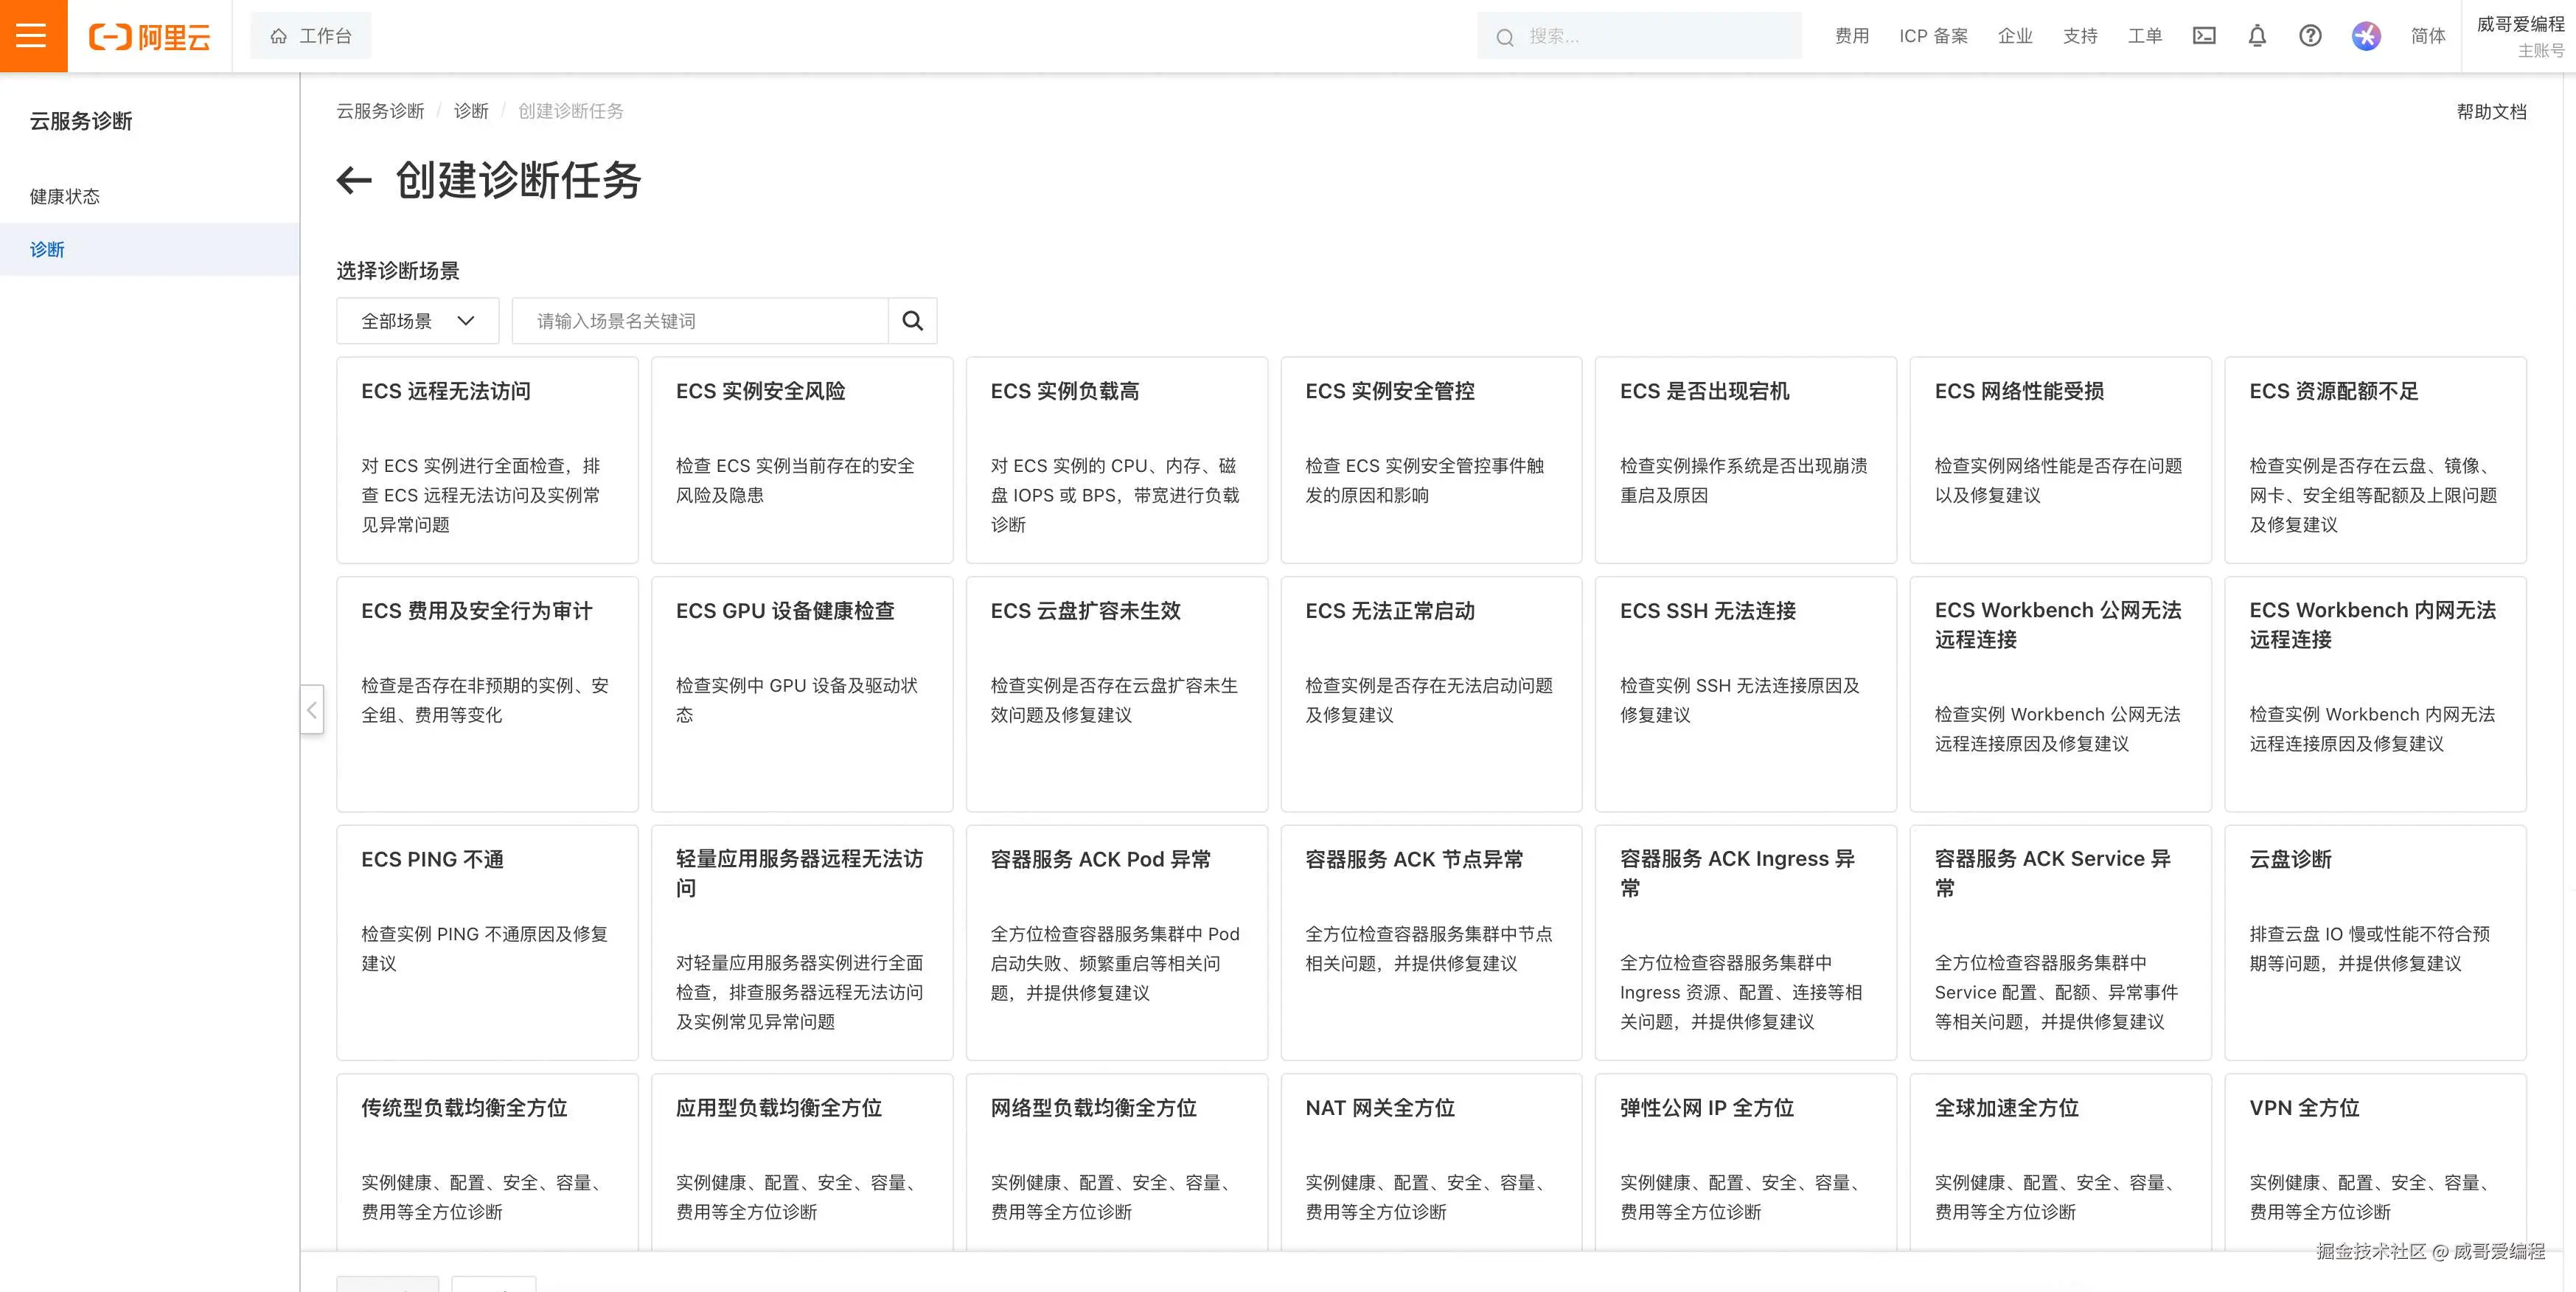Viewport: 2576px width, 1292px height.
Task: Open the notifications bell icon
Action: tap(2257, 36)
